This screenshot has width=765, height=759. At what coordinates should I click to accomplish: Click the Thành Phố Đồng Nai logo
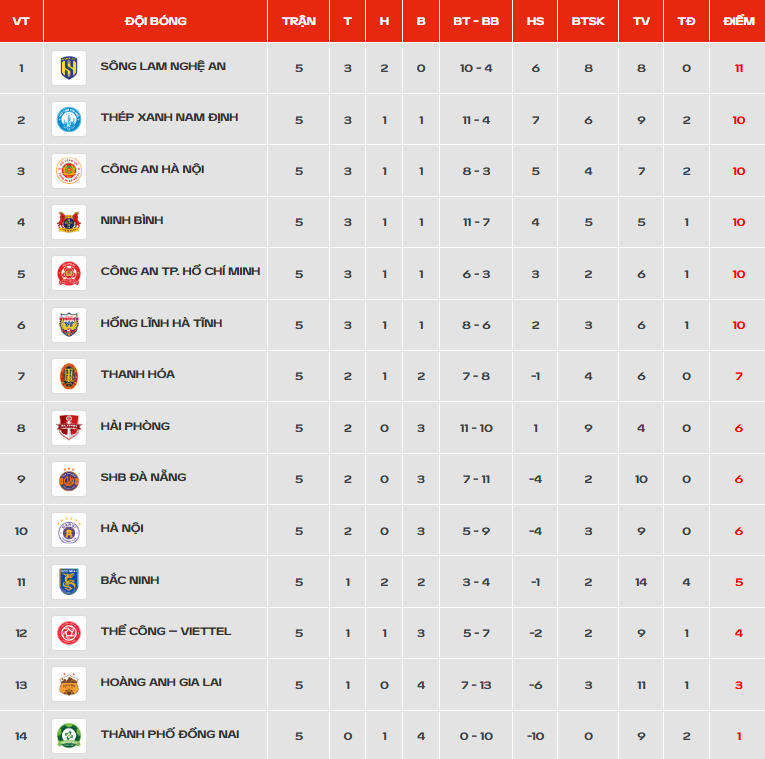click(69, 736)
